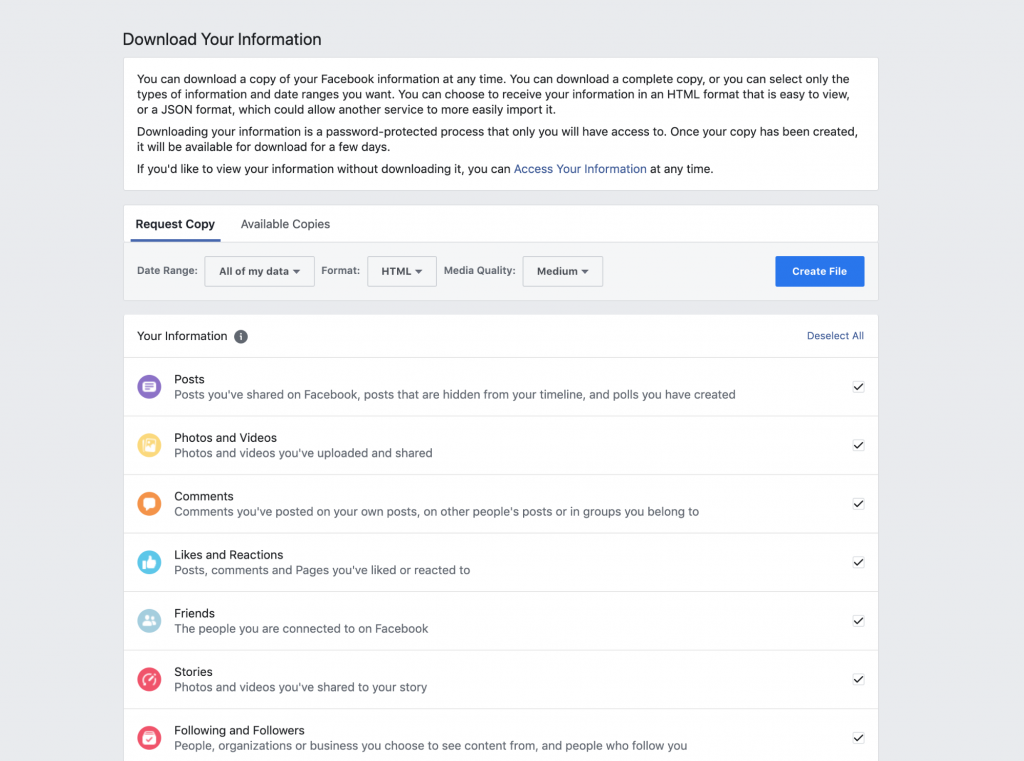Screen dimensions: 1024x761
Task: Click the 'Format:' label
Action: [x=340, y=270]
